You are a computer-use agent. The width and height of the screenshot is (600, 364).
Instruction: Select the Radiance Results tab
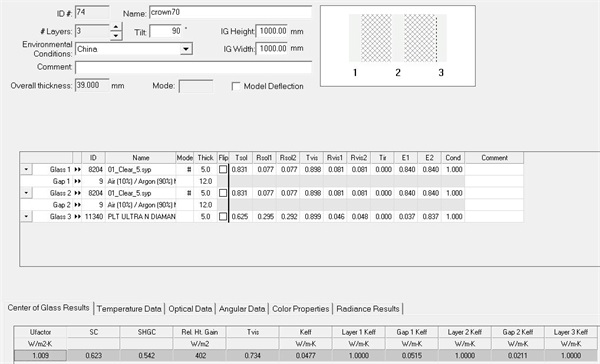[368, 309]
